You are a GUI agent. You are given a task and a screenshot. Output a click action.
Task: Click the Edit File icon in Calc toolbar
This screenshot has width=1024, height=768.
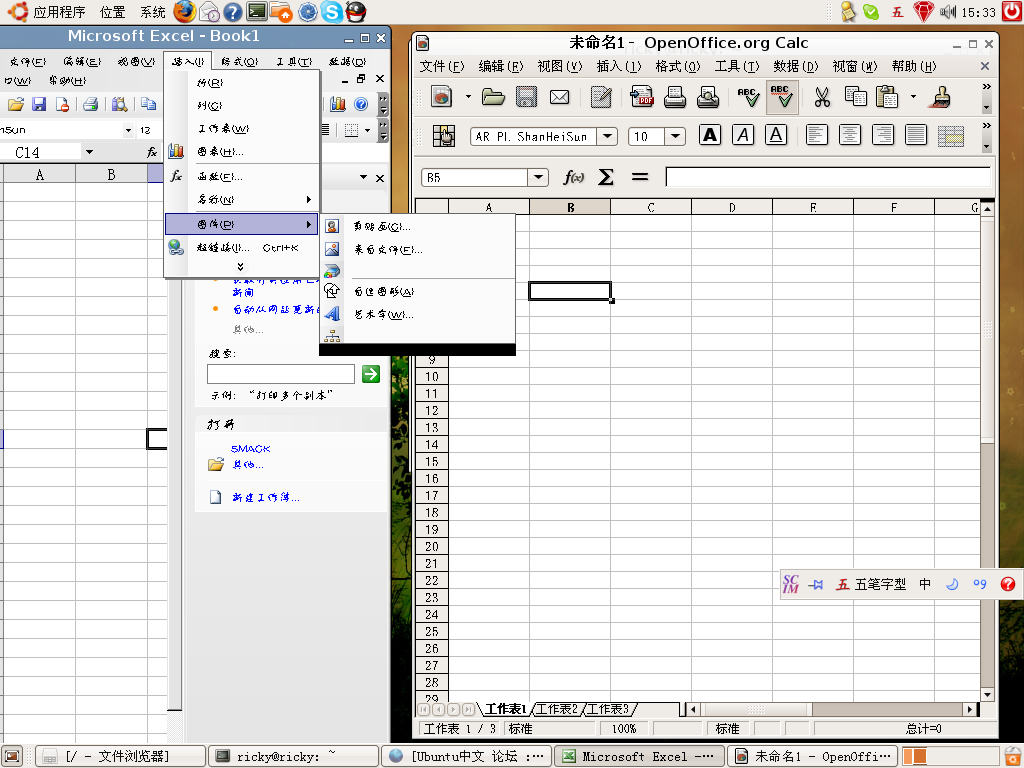601,97
